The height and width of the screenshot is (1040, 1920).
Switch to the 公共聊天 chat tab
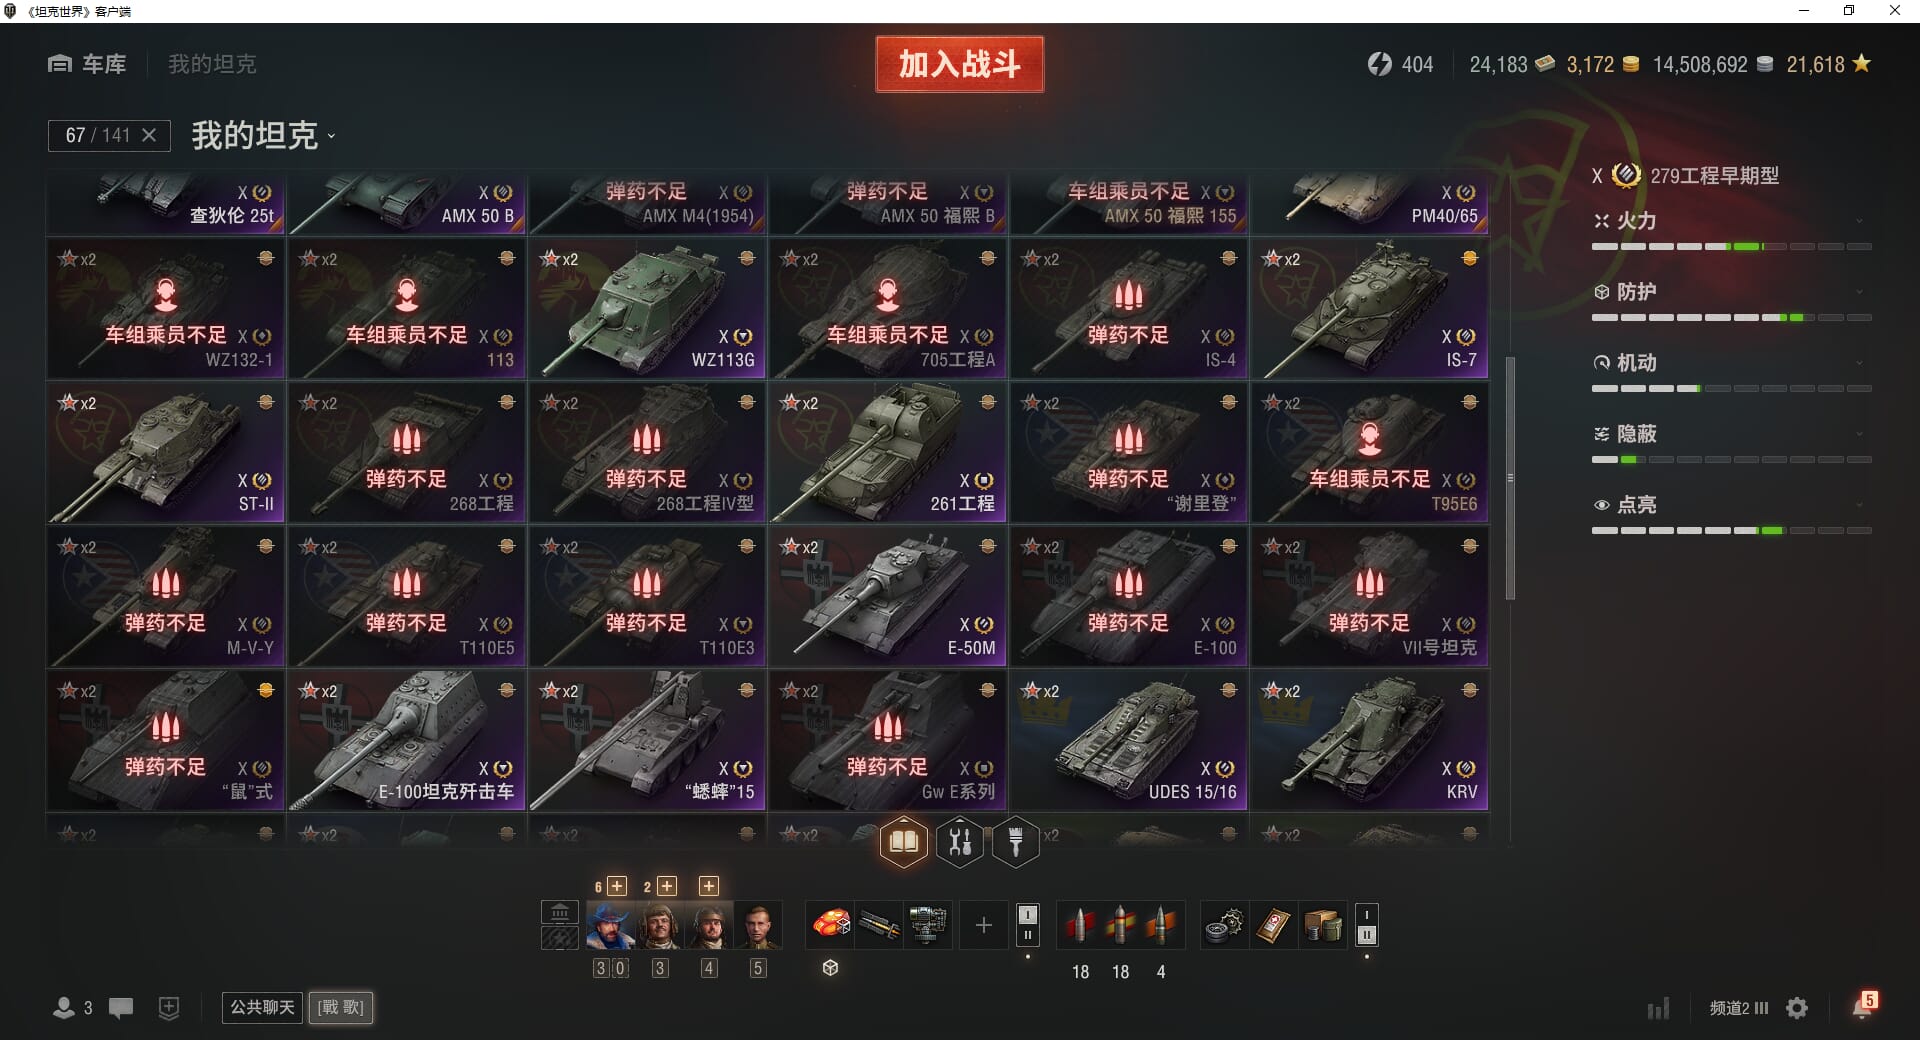262,1007
